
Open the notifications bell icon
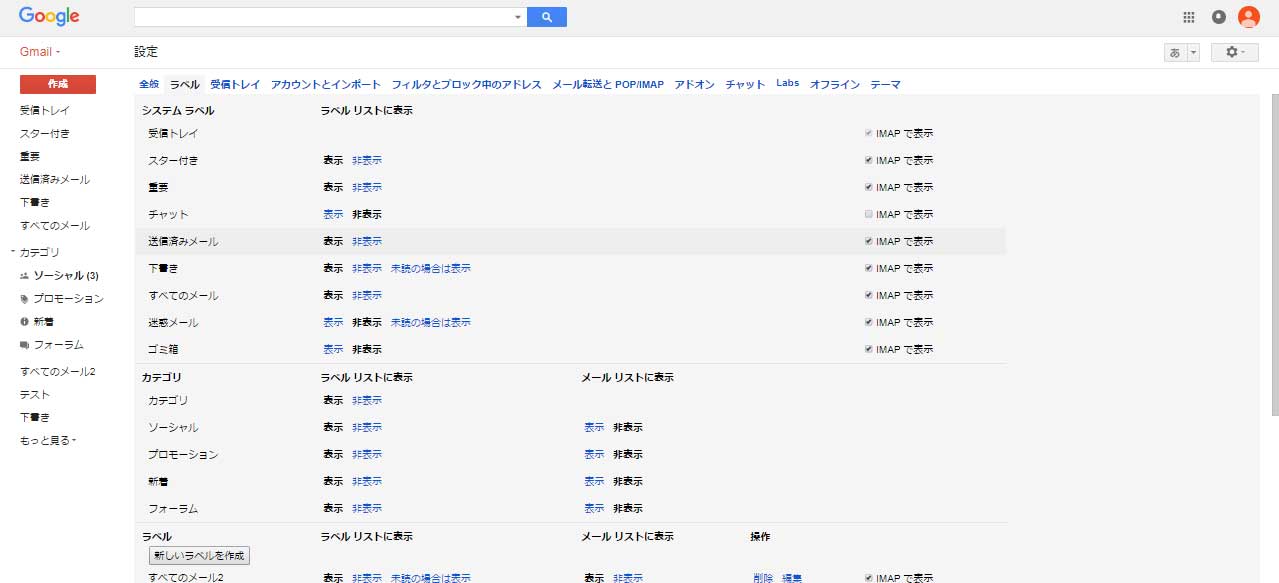[x=1218, y=17]
